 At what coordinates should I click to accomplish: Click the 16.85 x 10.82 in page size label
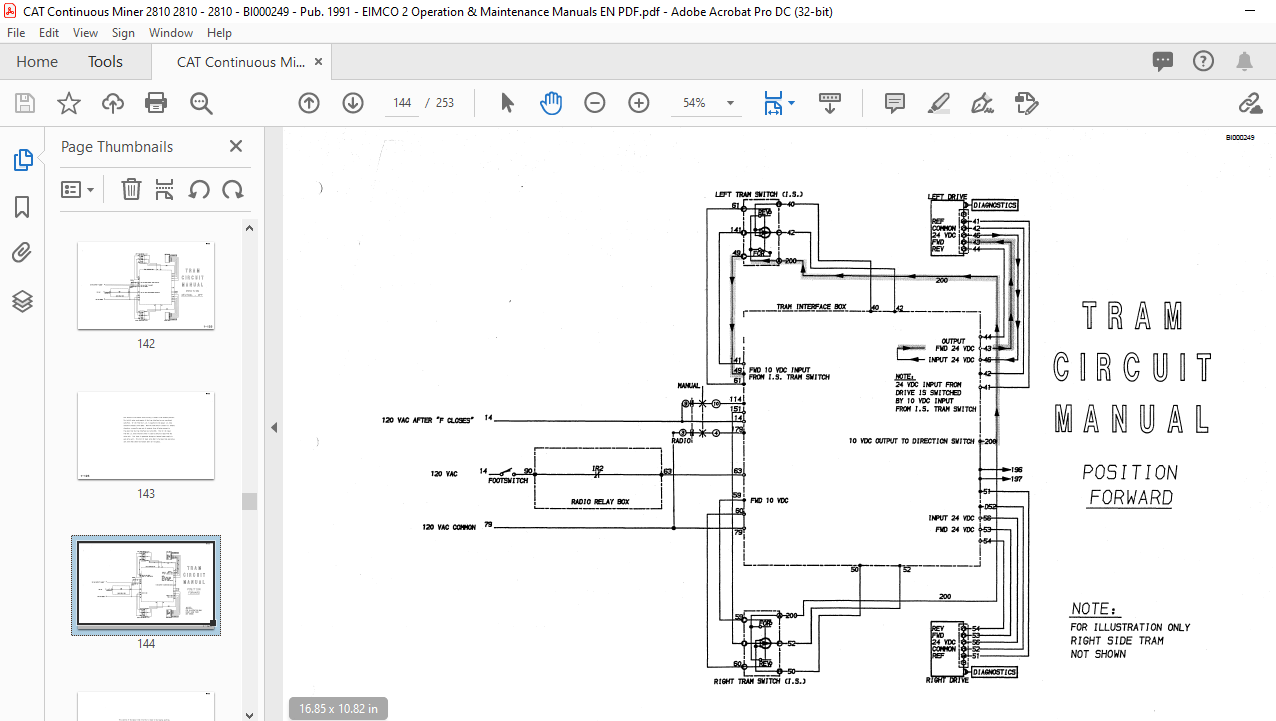pos(338,708)
